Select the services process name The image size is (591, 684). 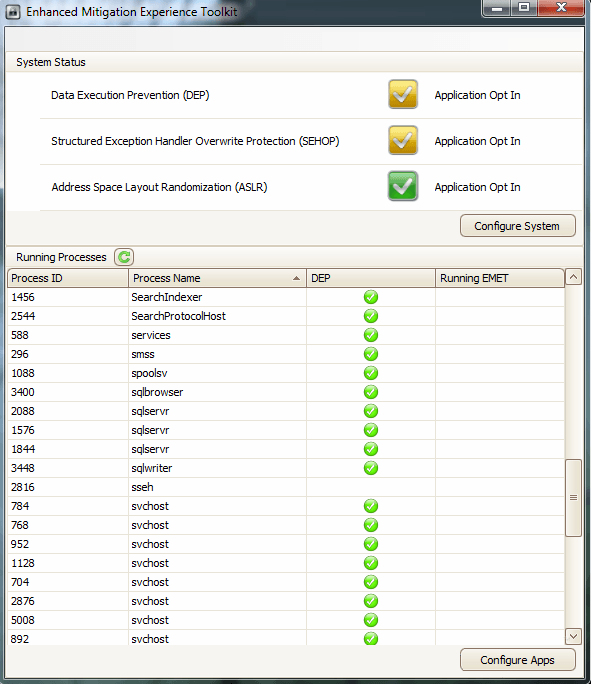(x=151, y=335)
